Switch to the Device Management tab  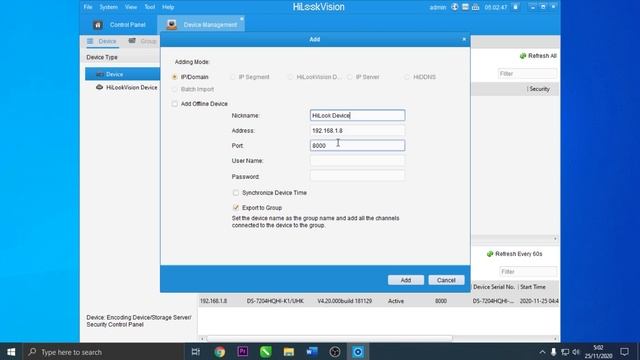[x=201, y=24]
